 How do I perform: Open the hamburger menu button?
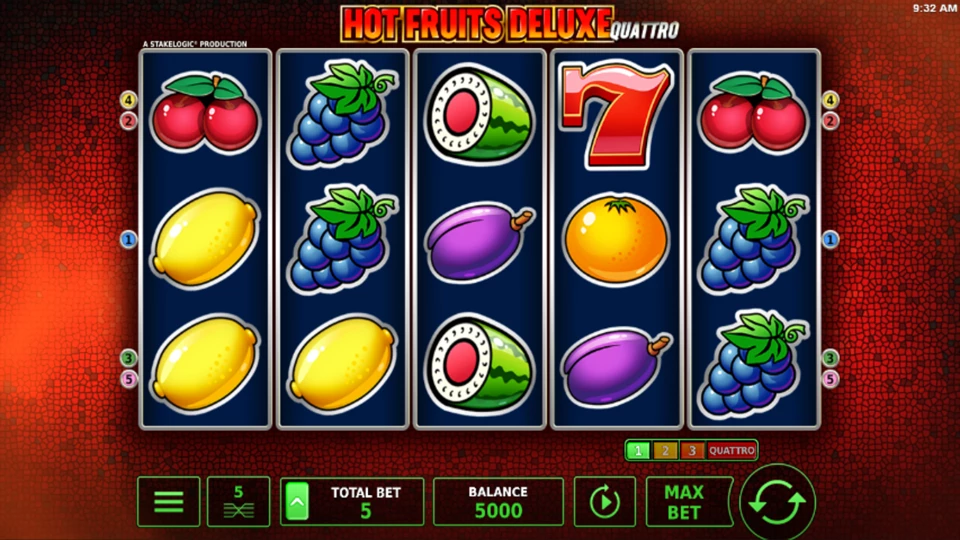click(x=168, y=501)
